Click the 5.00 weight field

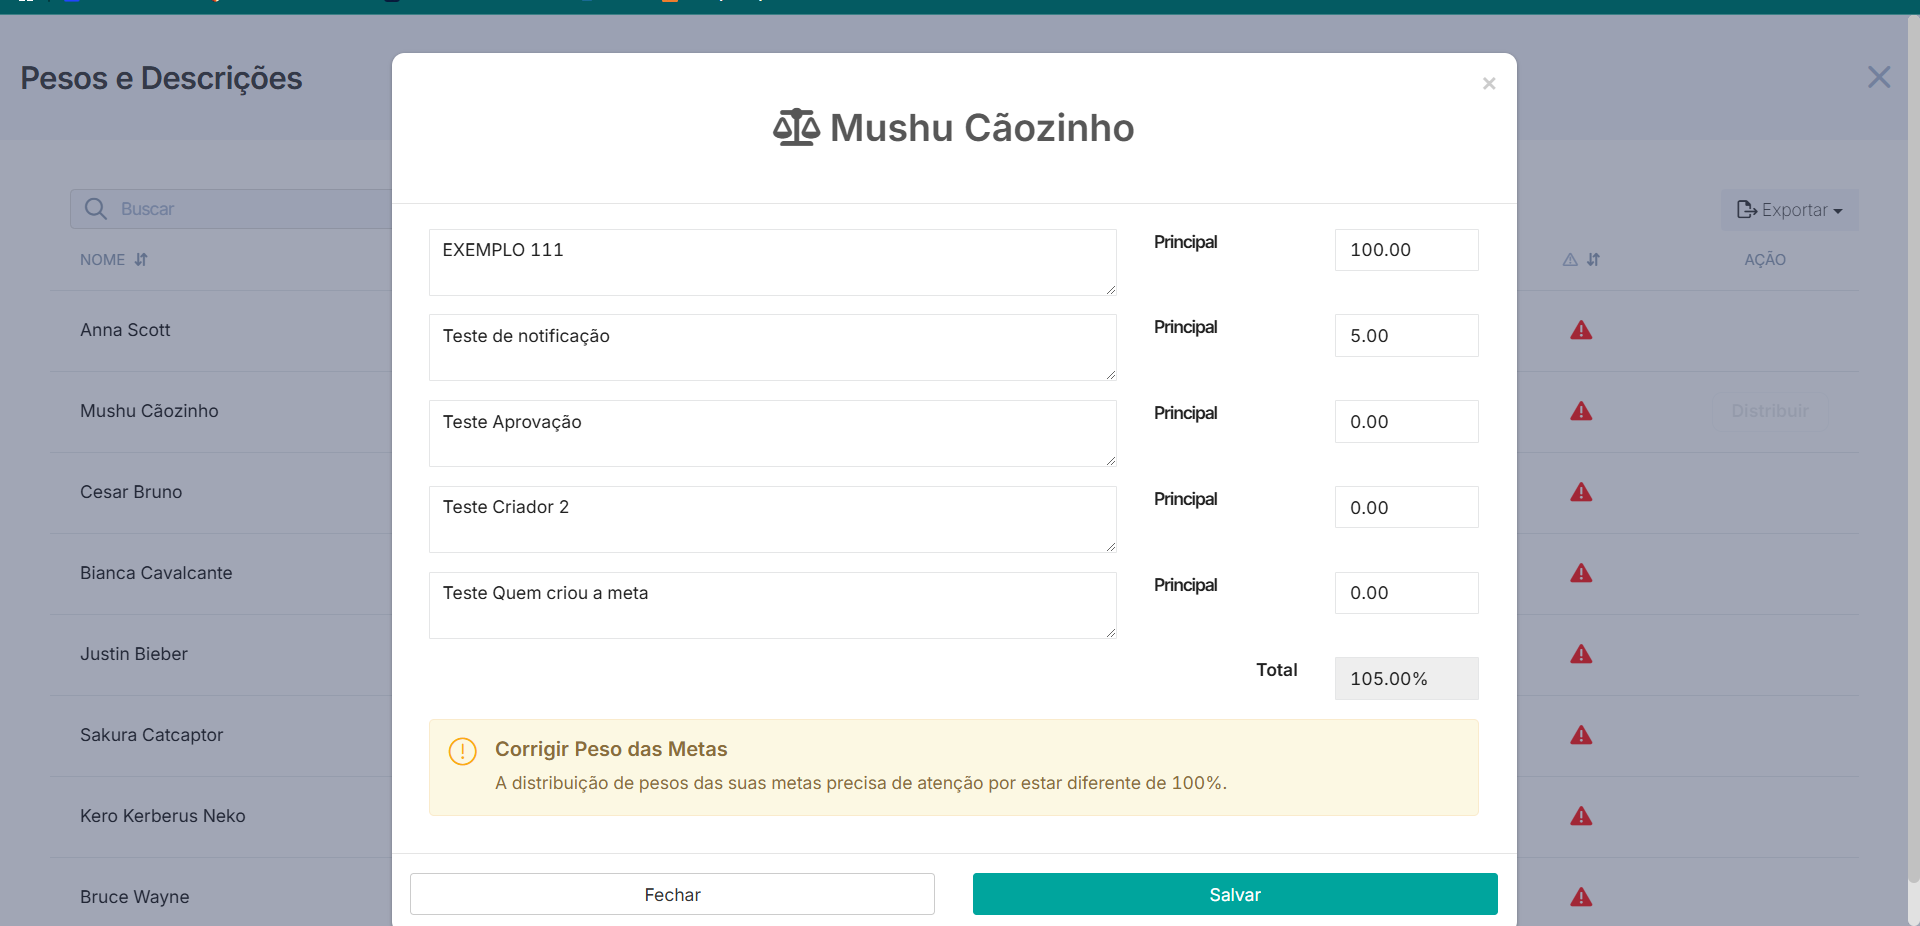(x=1406, y=336)
